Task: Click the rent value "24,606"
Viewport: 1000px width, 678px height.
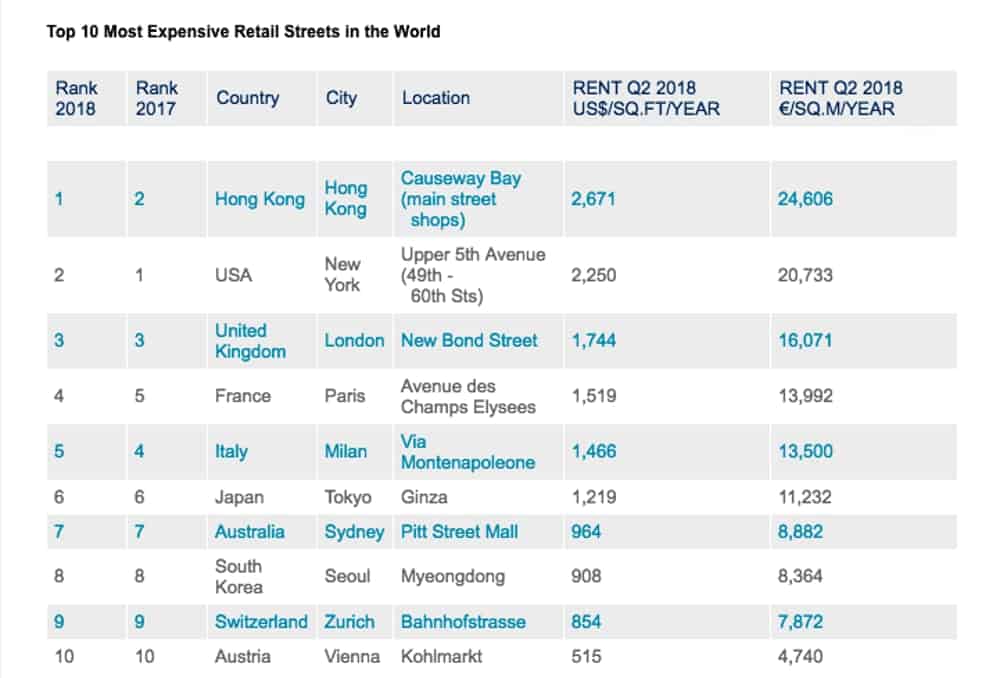Action: pyautogui.click(x=805, y=199)
